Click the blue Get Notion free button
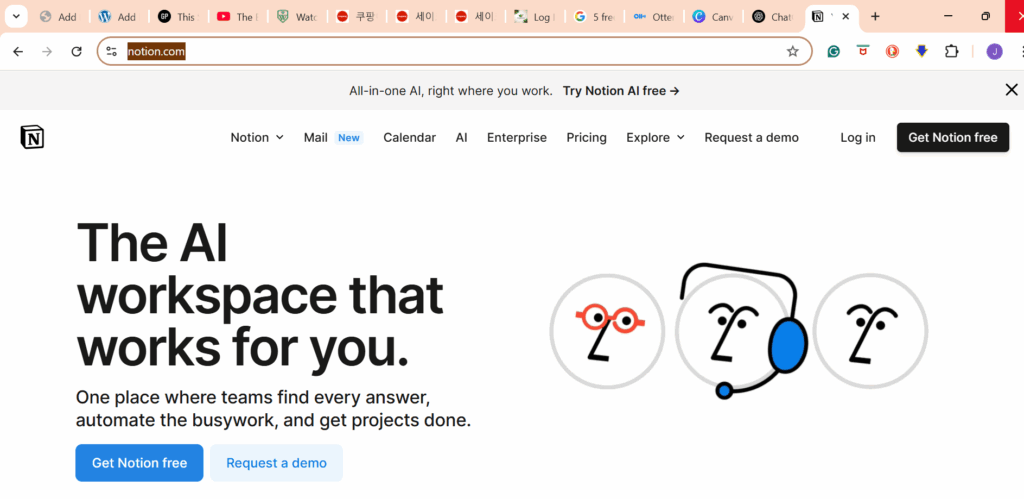 pyautogui.click(x=139, y=462)
